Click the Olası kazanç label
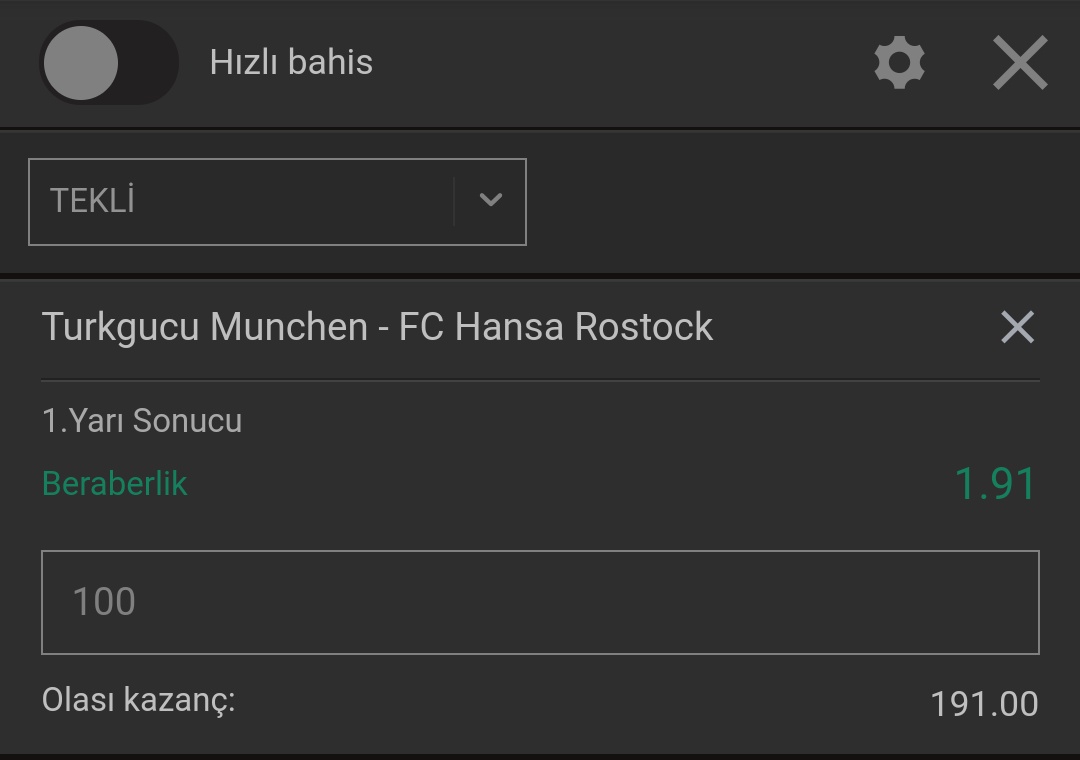Screen dimensions: 1080x760 point(138,700)
